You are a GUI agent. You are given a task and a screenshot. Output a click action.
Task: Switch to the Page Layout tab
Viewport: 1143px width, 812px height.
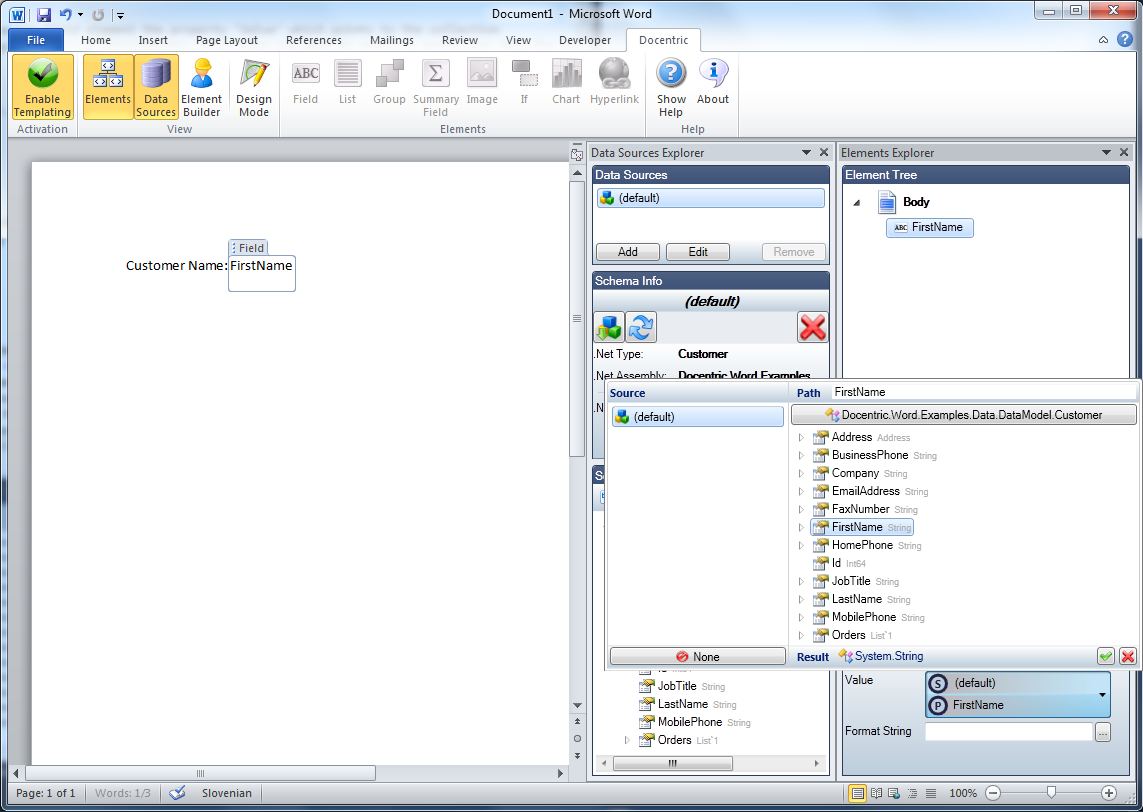(x=227, y=40)
